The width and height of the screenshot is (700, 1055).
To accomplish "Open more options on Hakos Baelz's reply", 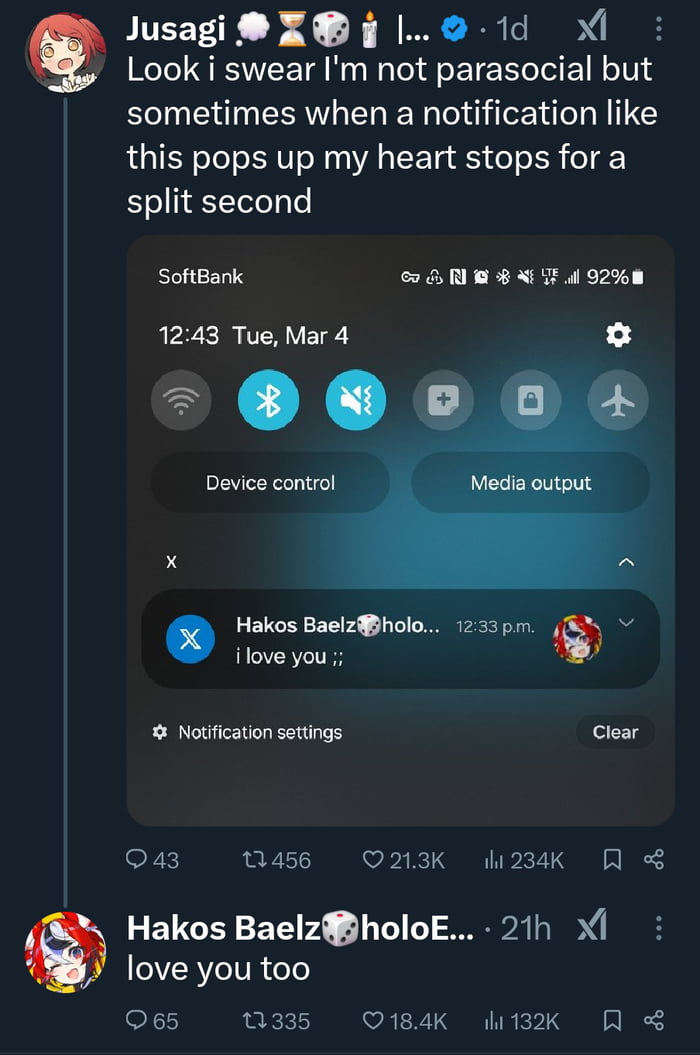I will click(x=657, y=928).
